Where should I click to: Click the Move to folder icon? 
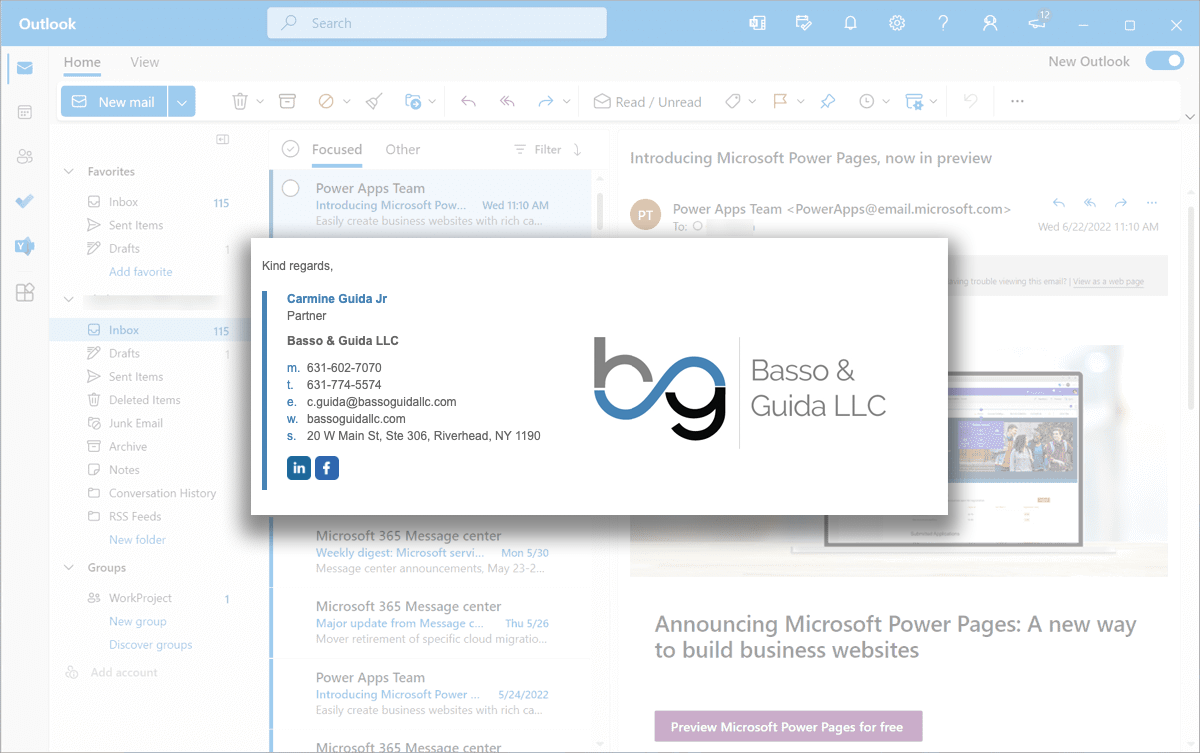413,101
